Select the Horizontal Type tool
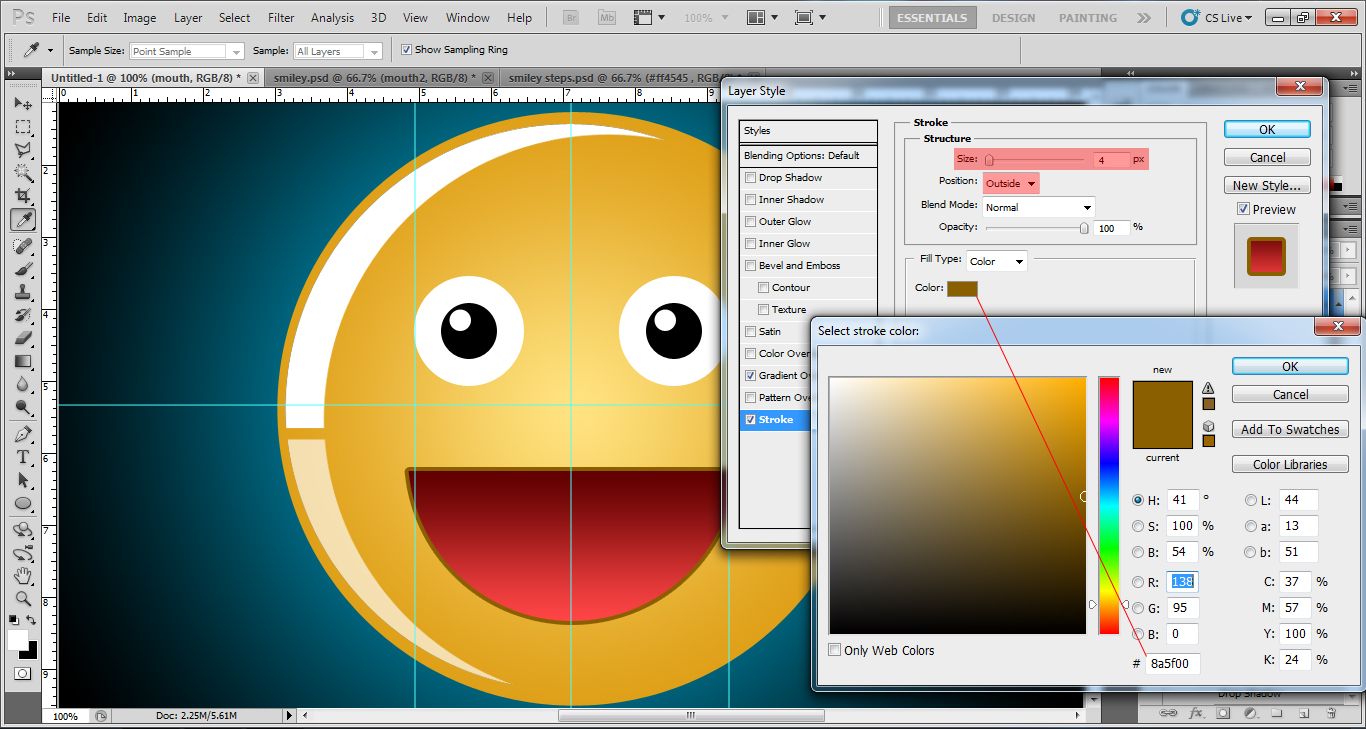Viewport: 1366px width, 729px height. tap(22, 457)
